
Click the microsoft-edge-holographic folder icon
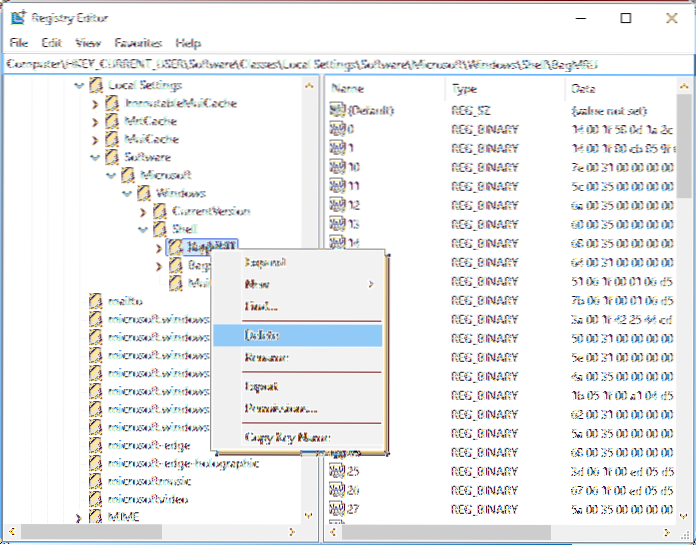[x=96, y=463]
